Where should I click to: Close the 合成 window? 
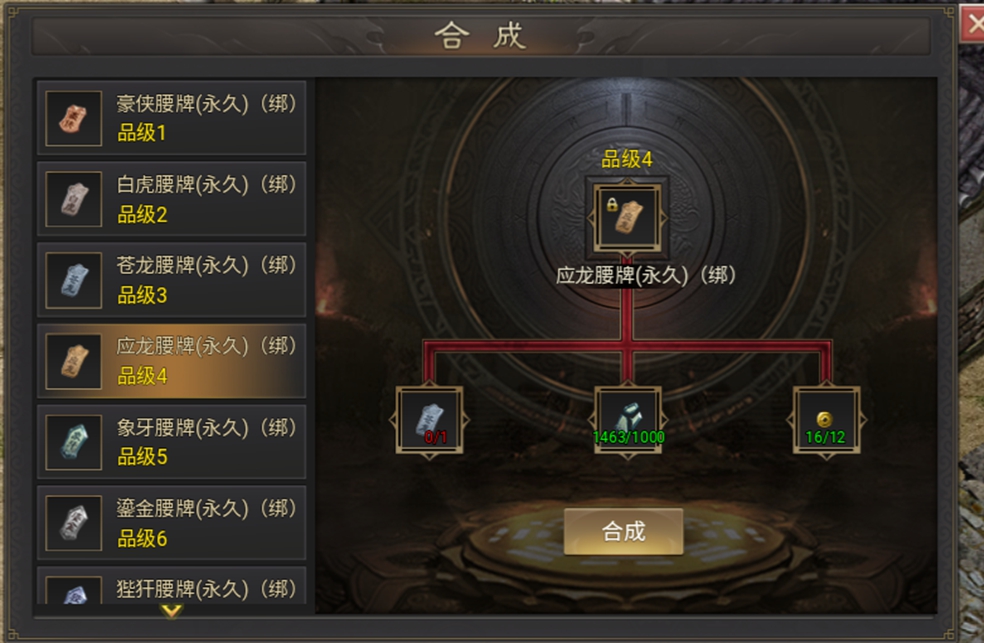[x=973, y=24]
